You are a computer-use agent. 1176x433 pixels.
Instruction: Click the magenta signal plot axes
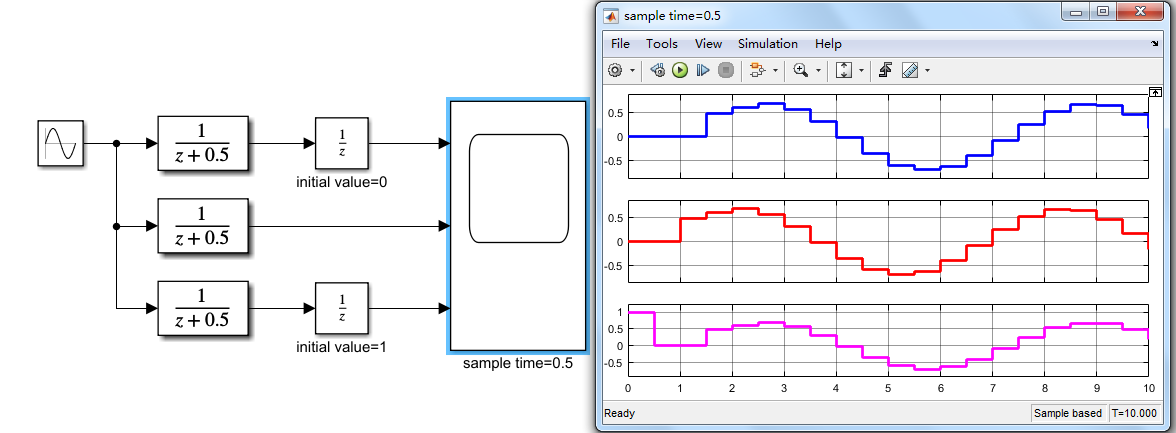888,340
